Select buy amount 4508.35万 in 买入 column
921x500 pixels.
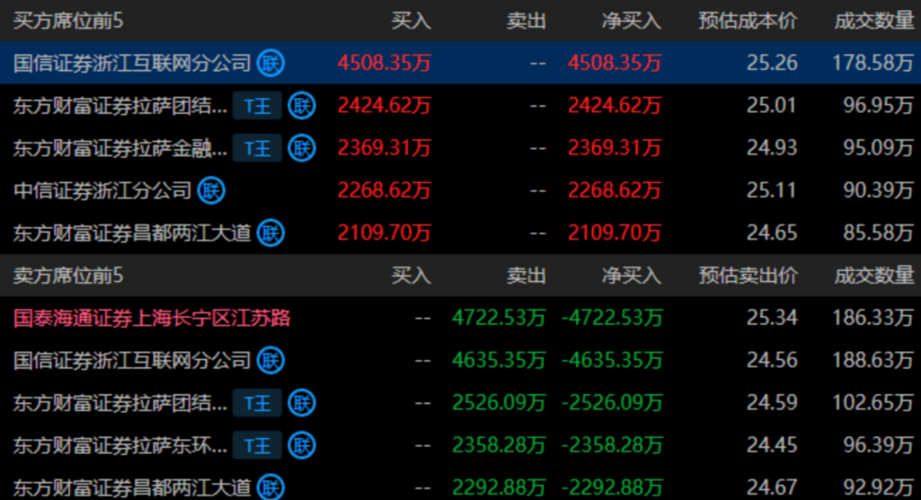pyautogui.click(x=384, y=63)
